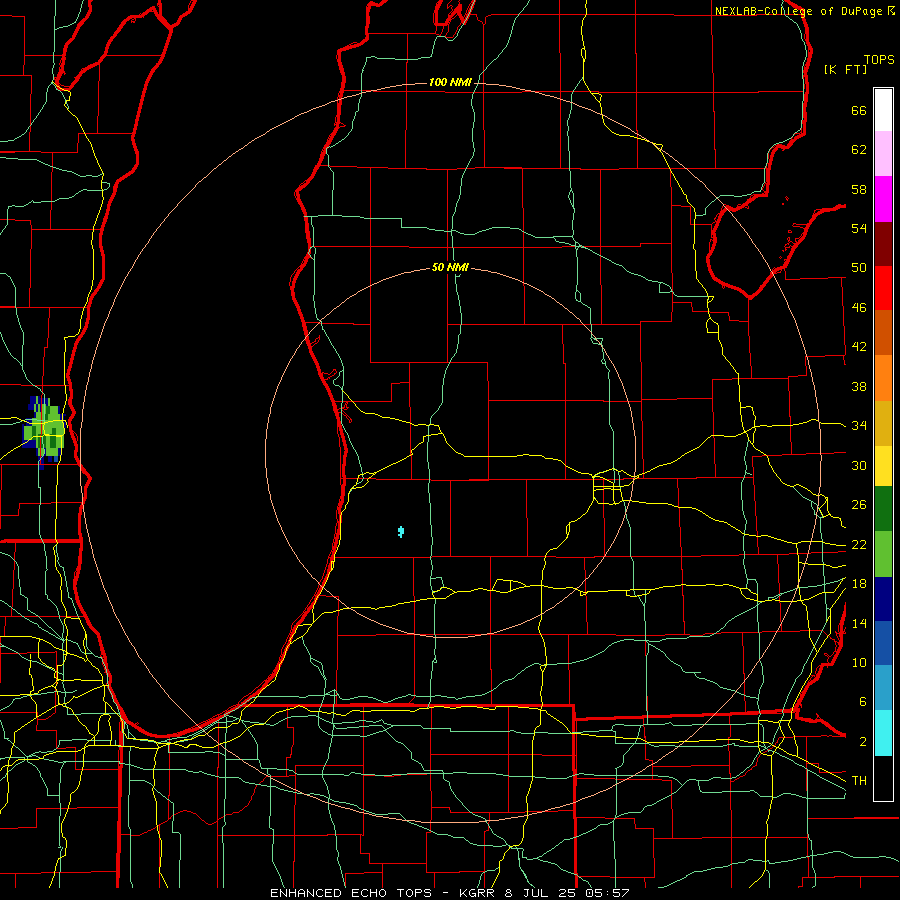Click the 6 legend value

click(x=862, y=702)
